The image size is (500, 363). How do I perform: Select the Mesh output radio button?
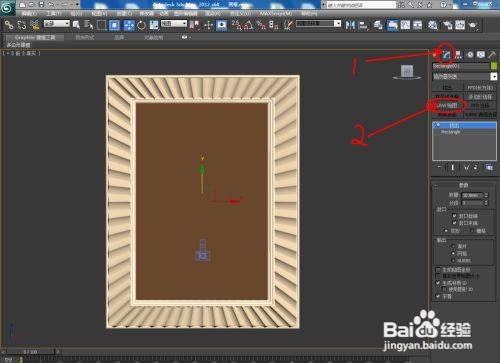coord(453,253)
